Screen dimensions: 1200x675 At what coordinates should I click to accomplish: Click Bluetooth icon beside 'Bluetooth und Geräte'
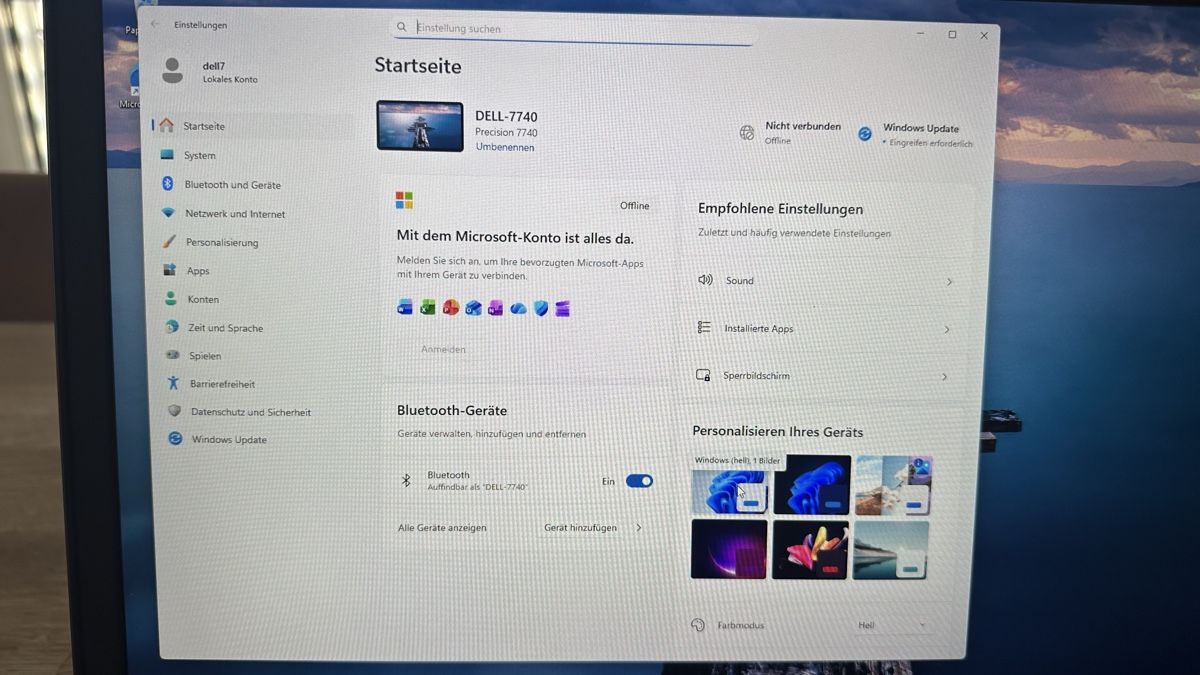pos(168,184)
